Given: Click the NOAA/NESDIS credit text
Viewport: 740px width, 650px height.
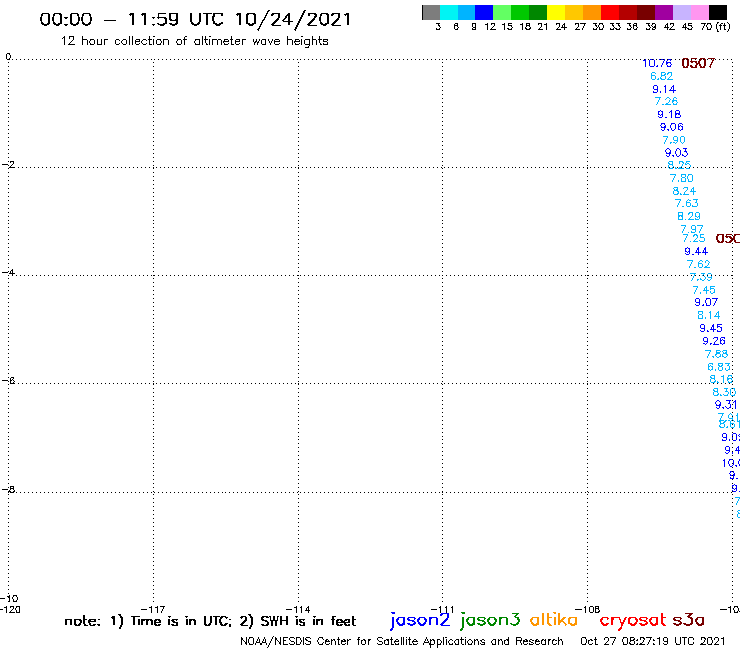Looking at the screenshot, I should pyautogui.click(x=402, y=642).
